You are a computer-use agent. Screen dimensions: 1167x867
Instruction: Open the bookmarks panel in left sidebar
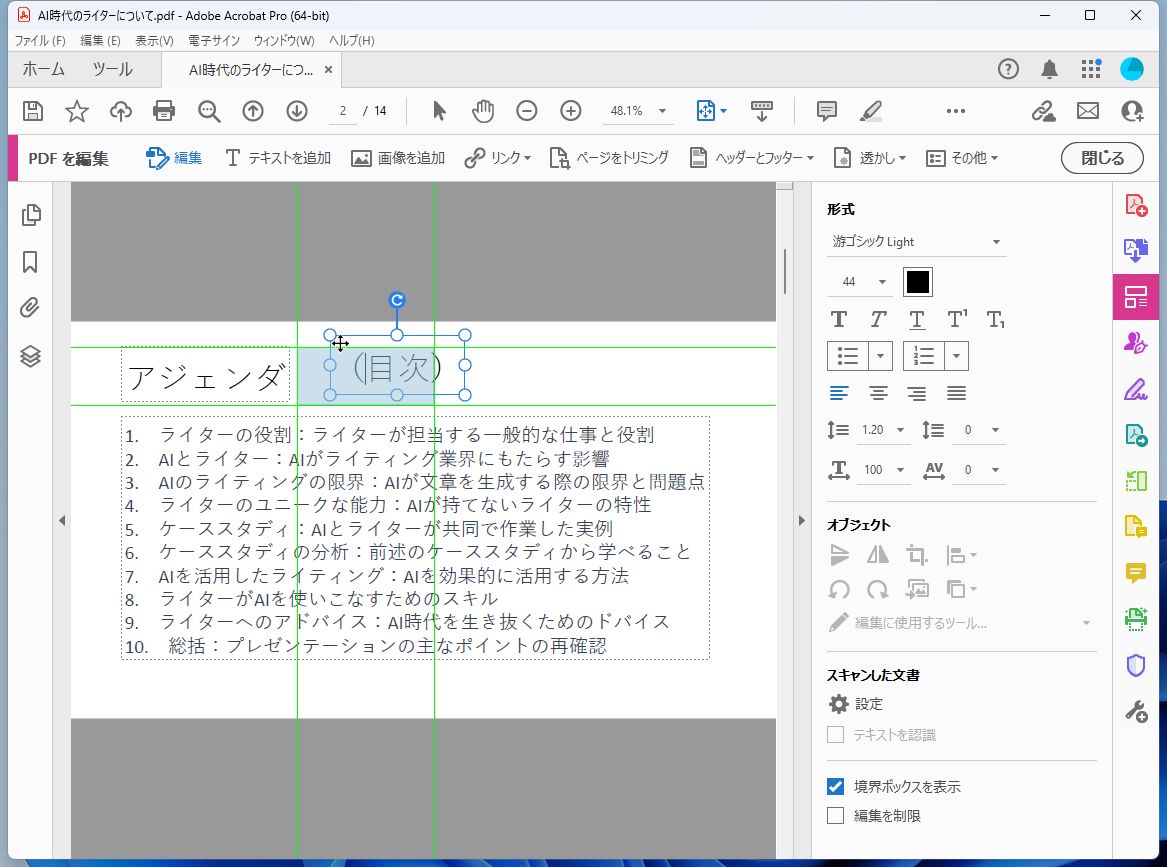[30, 262]
